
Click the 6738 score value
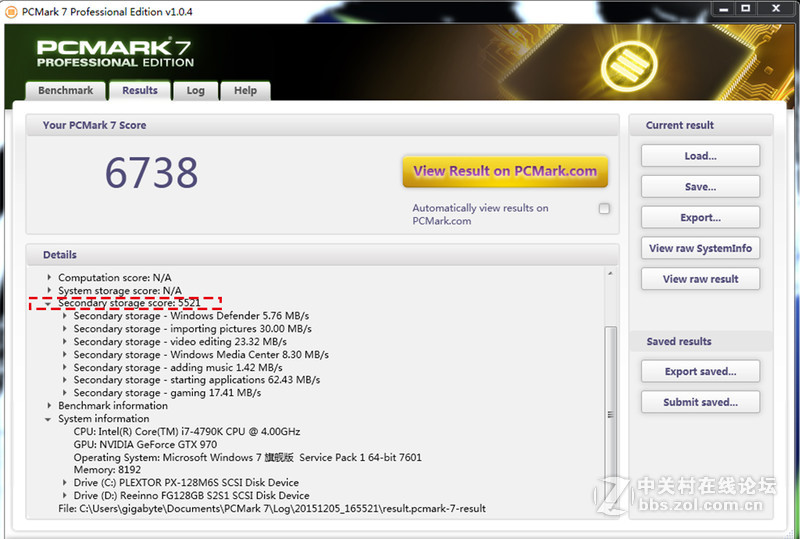(x=152, y=173)
